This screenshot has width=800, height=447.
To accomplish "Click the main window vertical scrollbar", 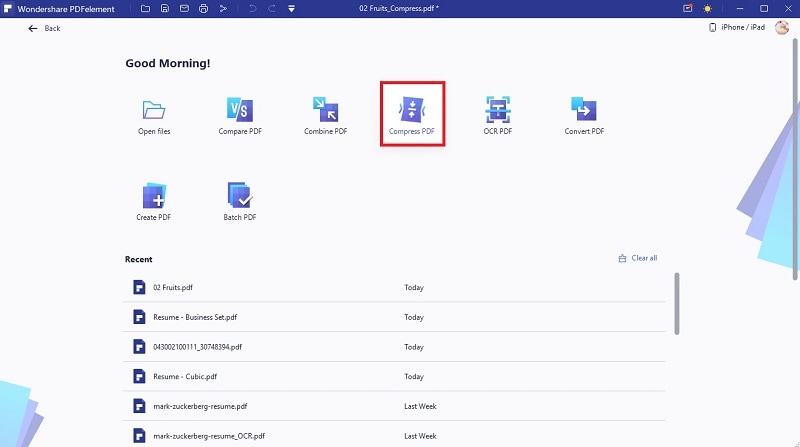I will (x=795, y=158).
